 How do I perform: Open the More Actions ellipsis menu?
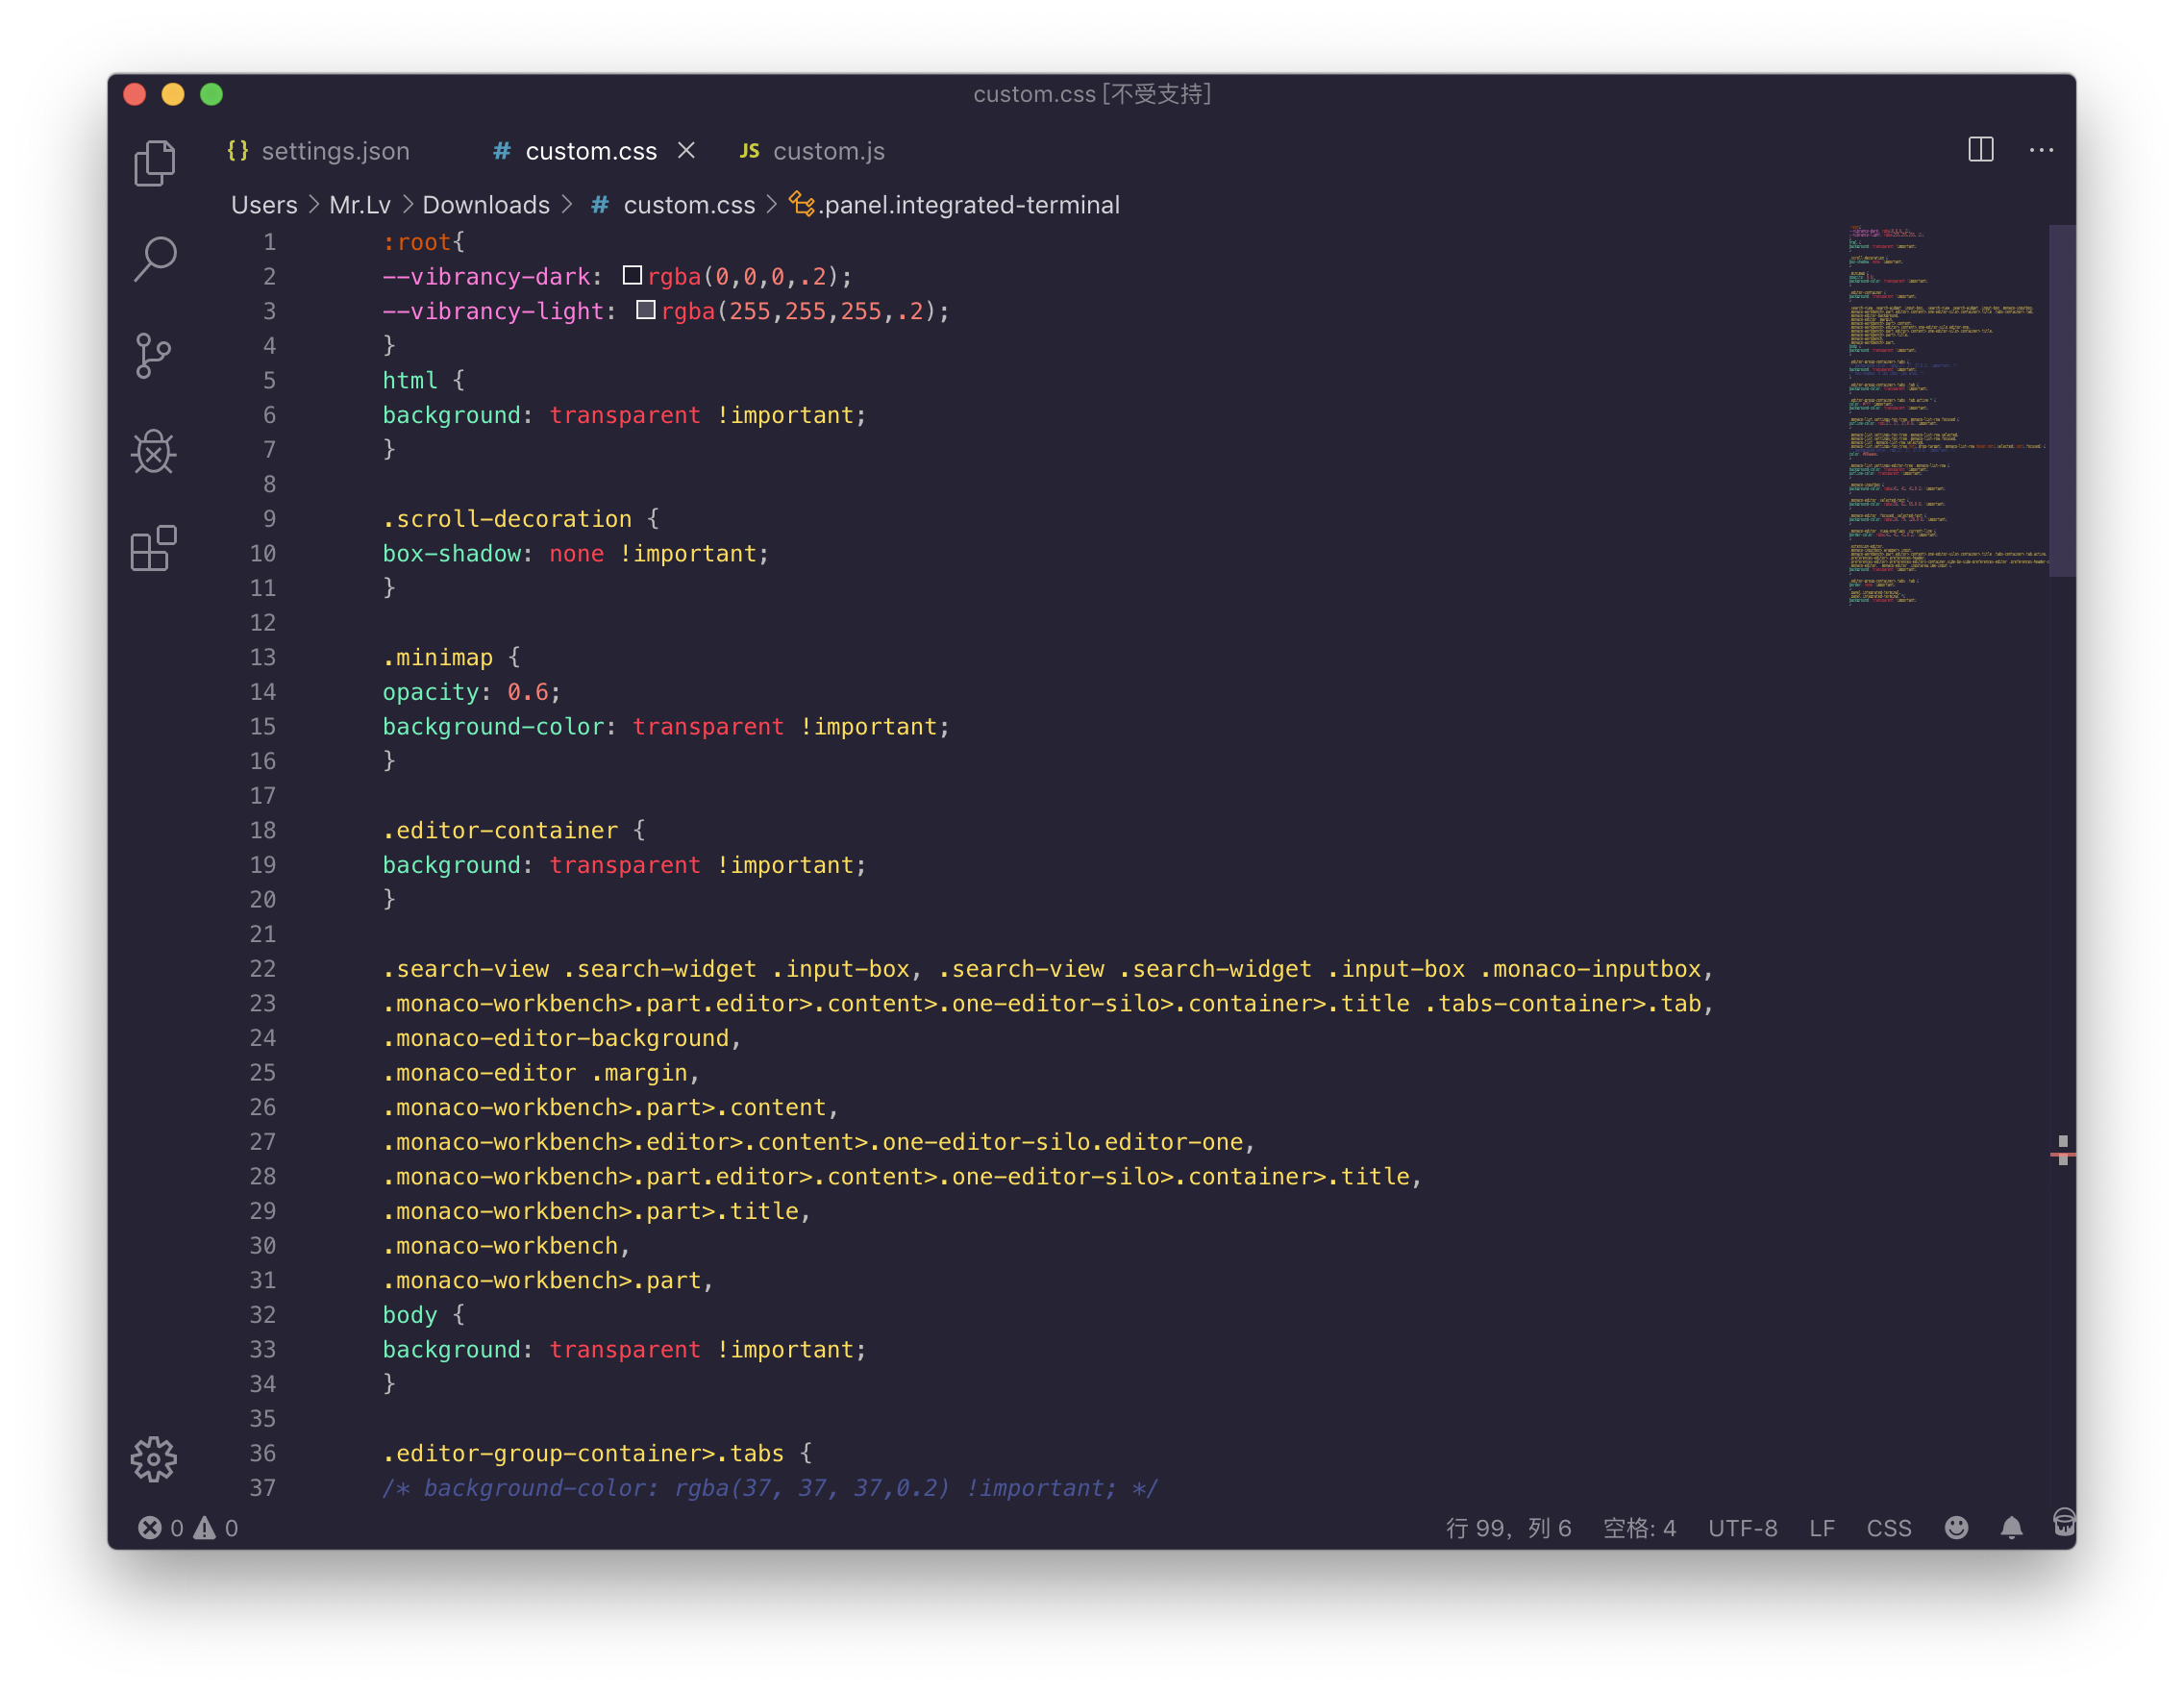click(2041, 150)
